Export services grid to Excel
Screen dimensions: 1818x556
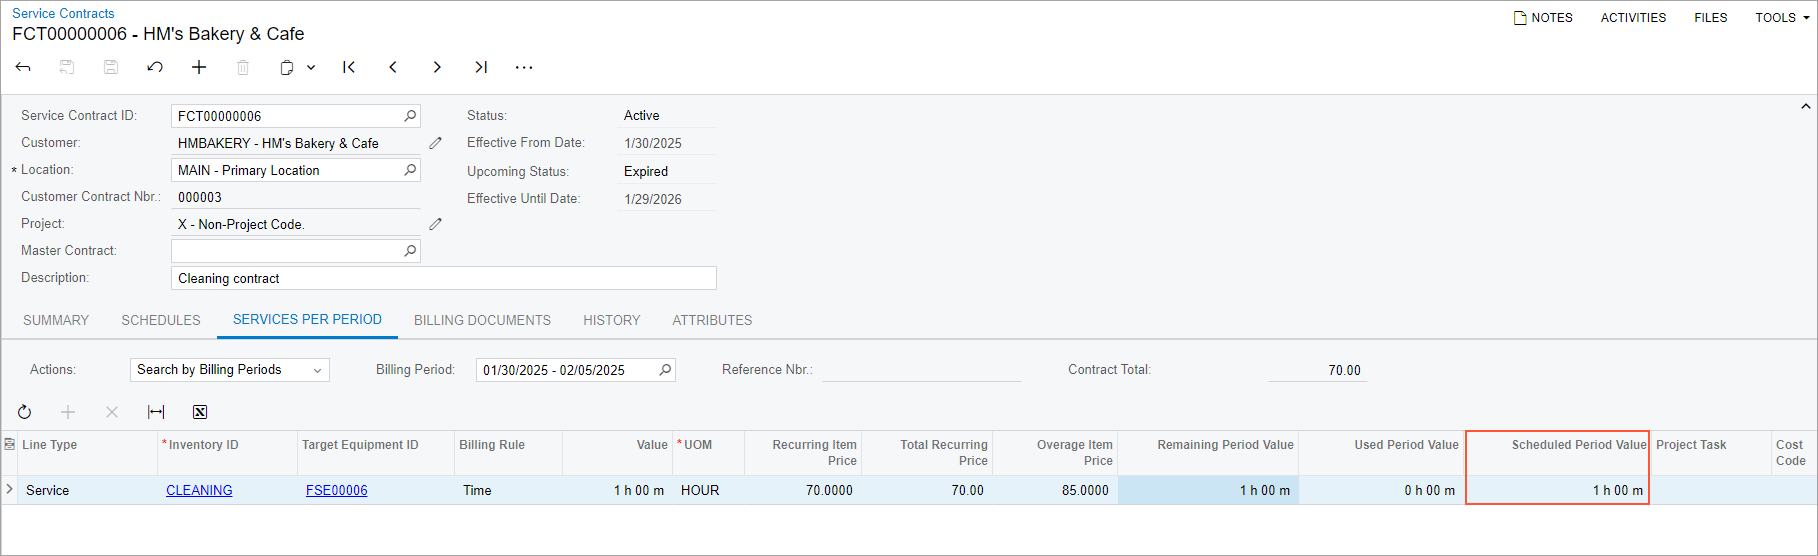(x=200, y=412)
